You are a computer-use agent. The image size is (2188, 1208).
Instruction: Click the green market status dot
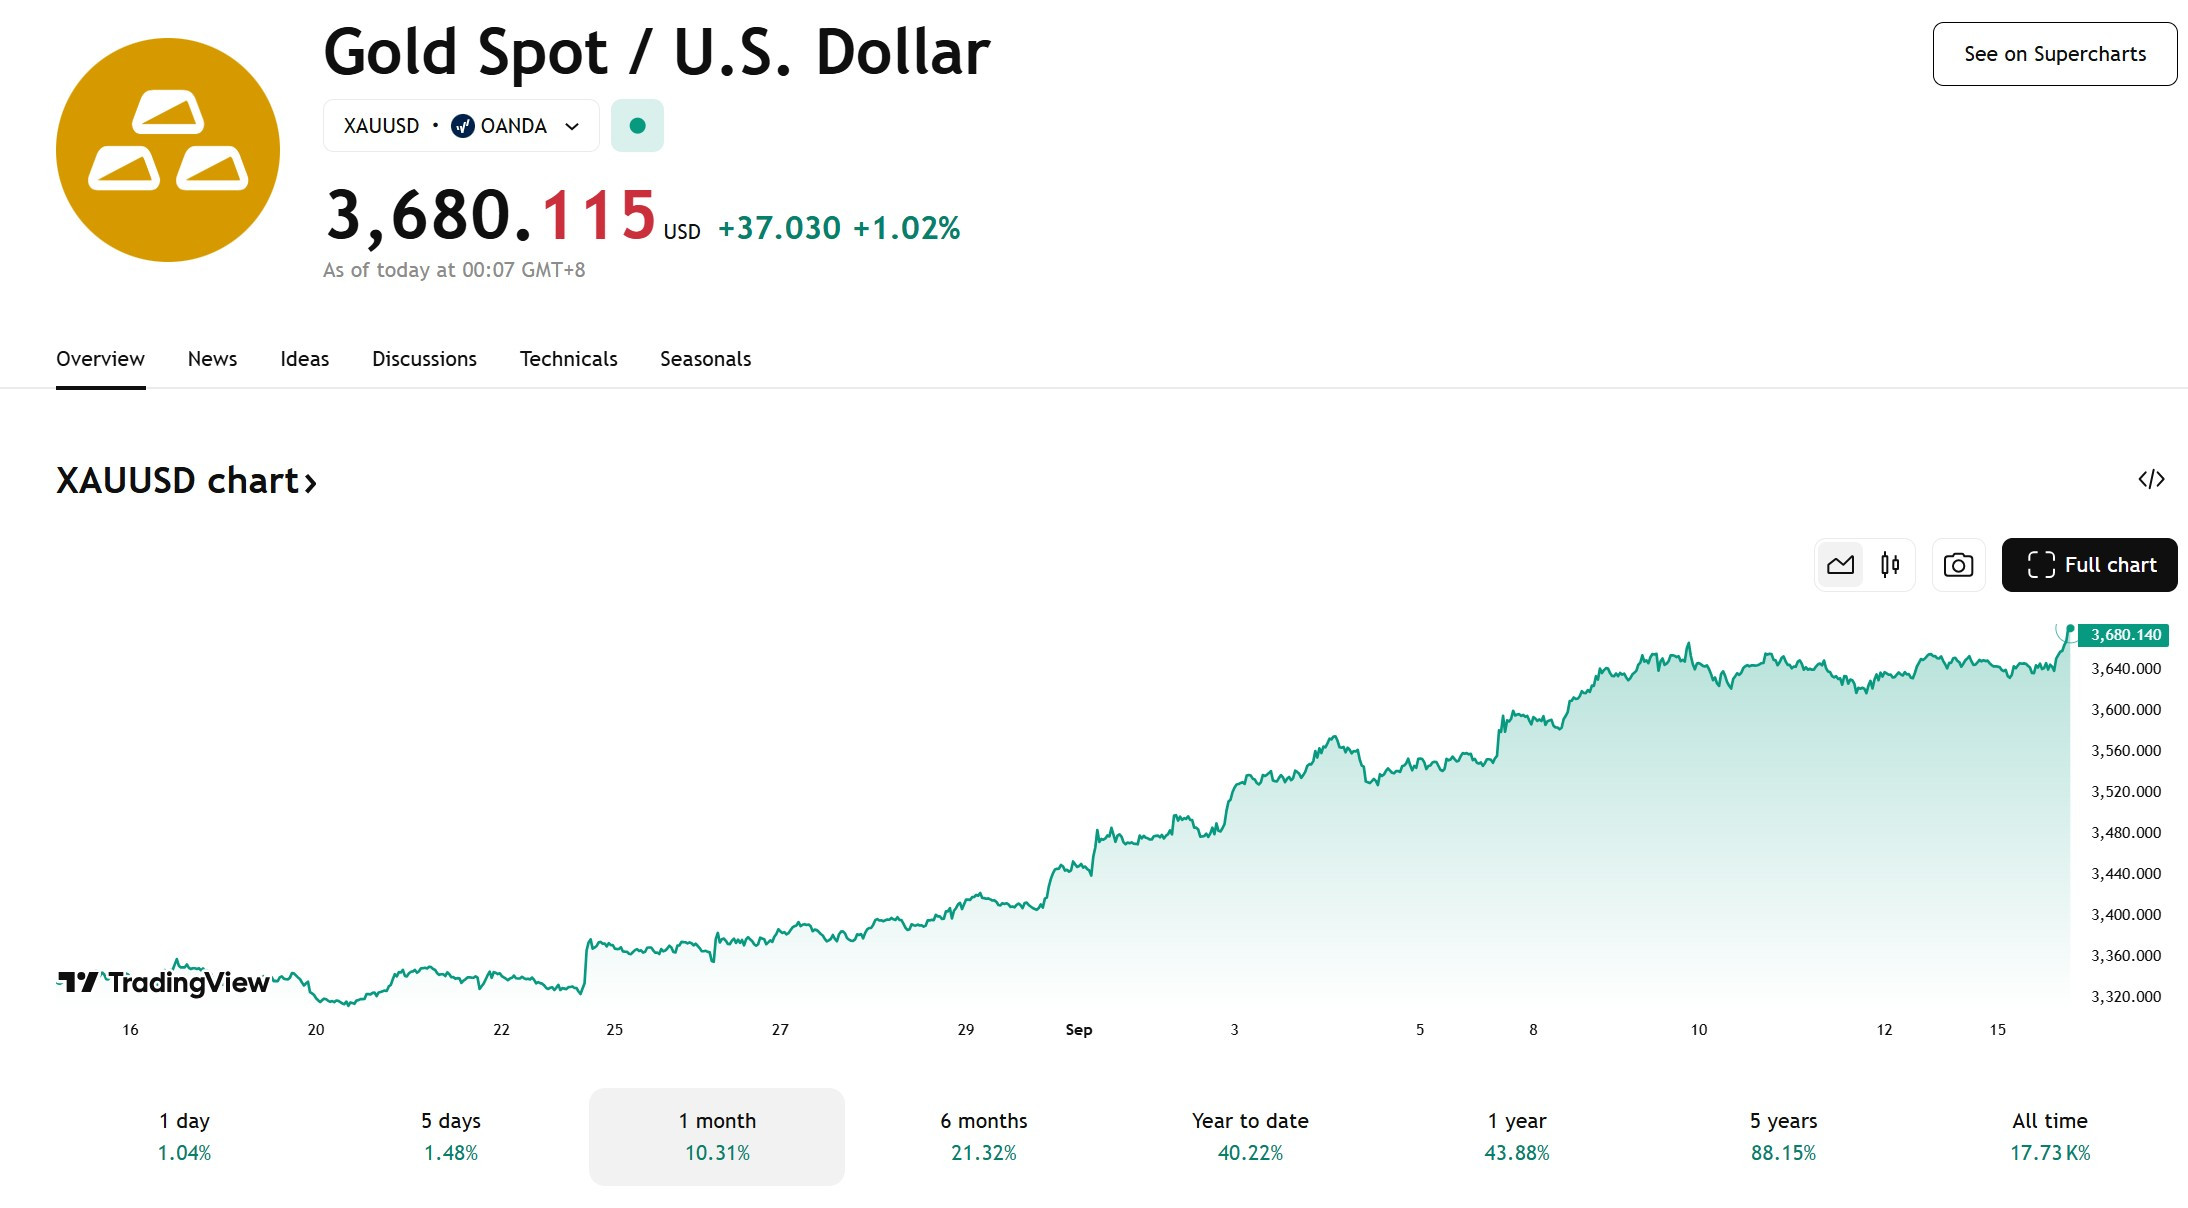[637, 126]
